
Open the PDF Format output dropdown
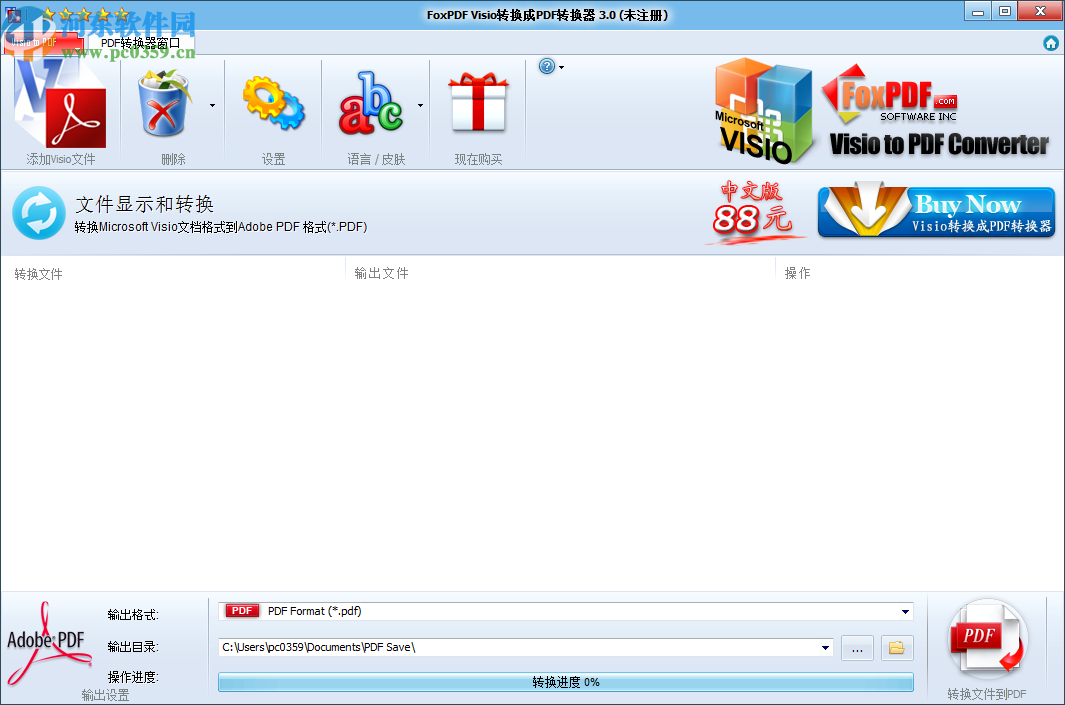click(903, 611)
